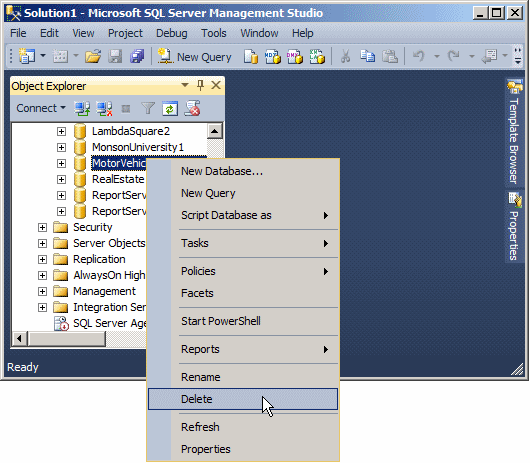Viewport: 530px width, 463px height.
Task: Expand the Security folder node
Action: tap(42, 227)
